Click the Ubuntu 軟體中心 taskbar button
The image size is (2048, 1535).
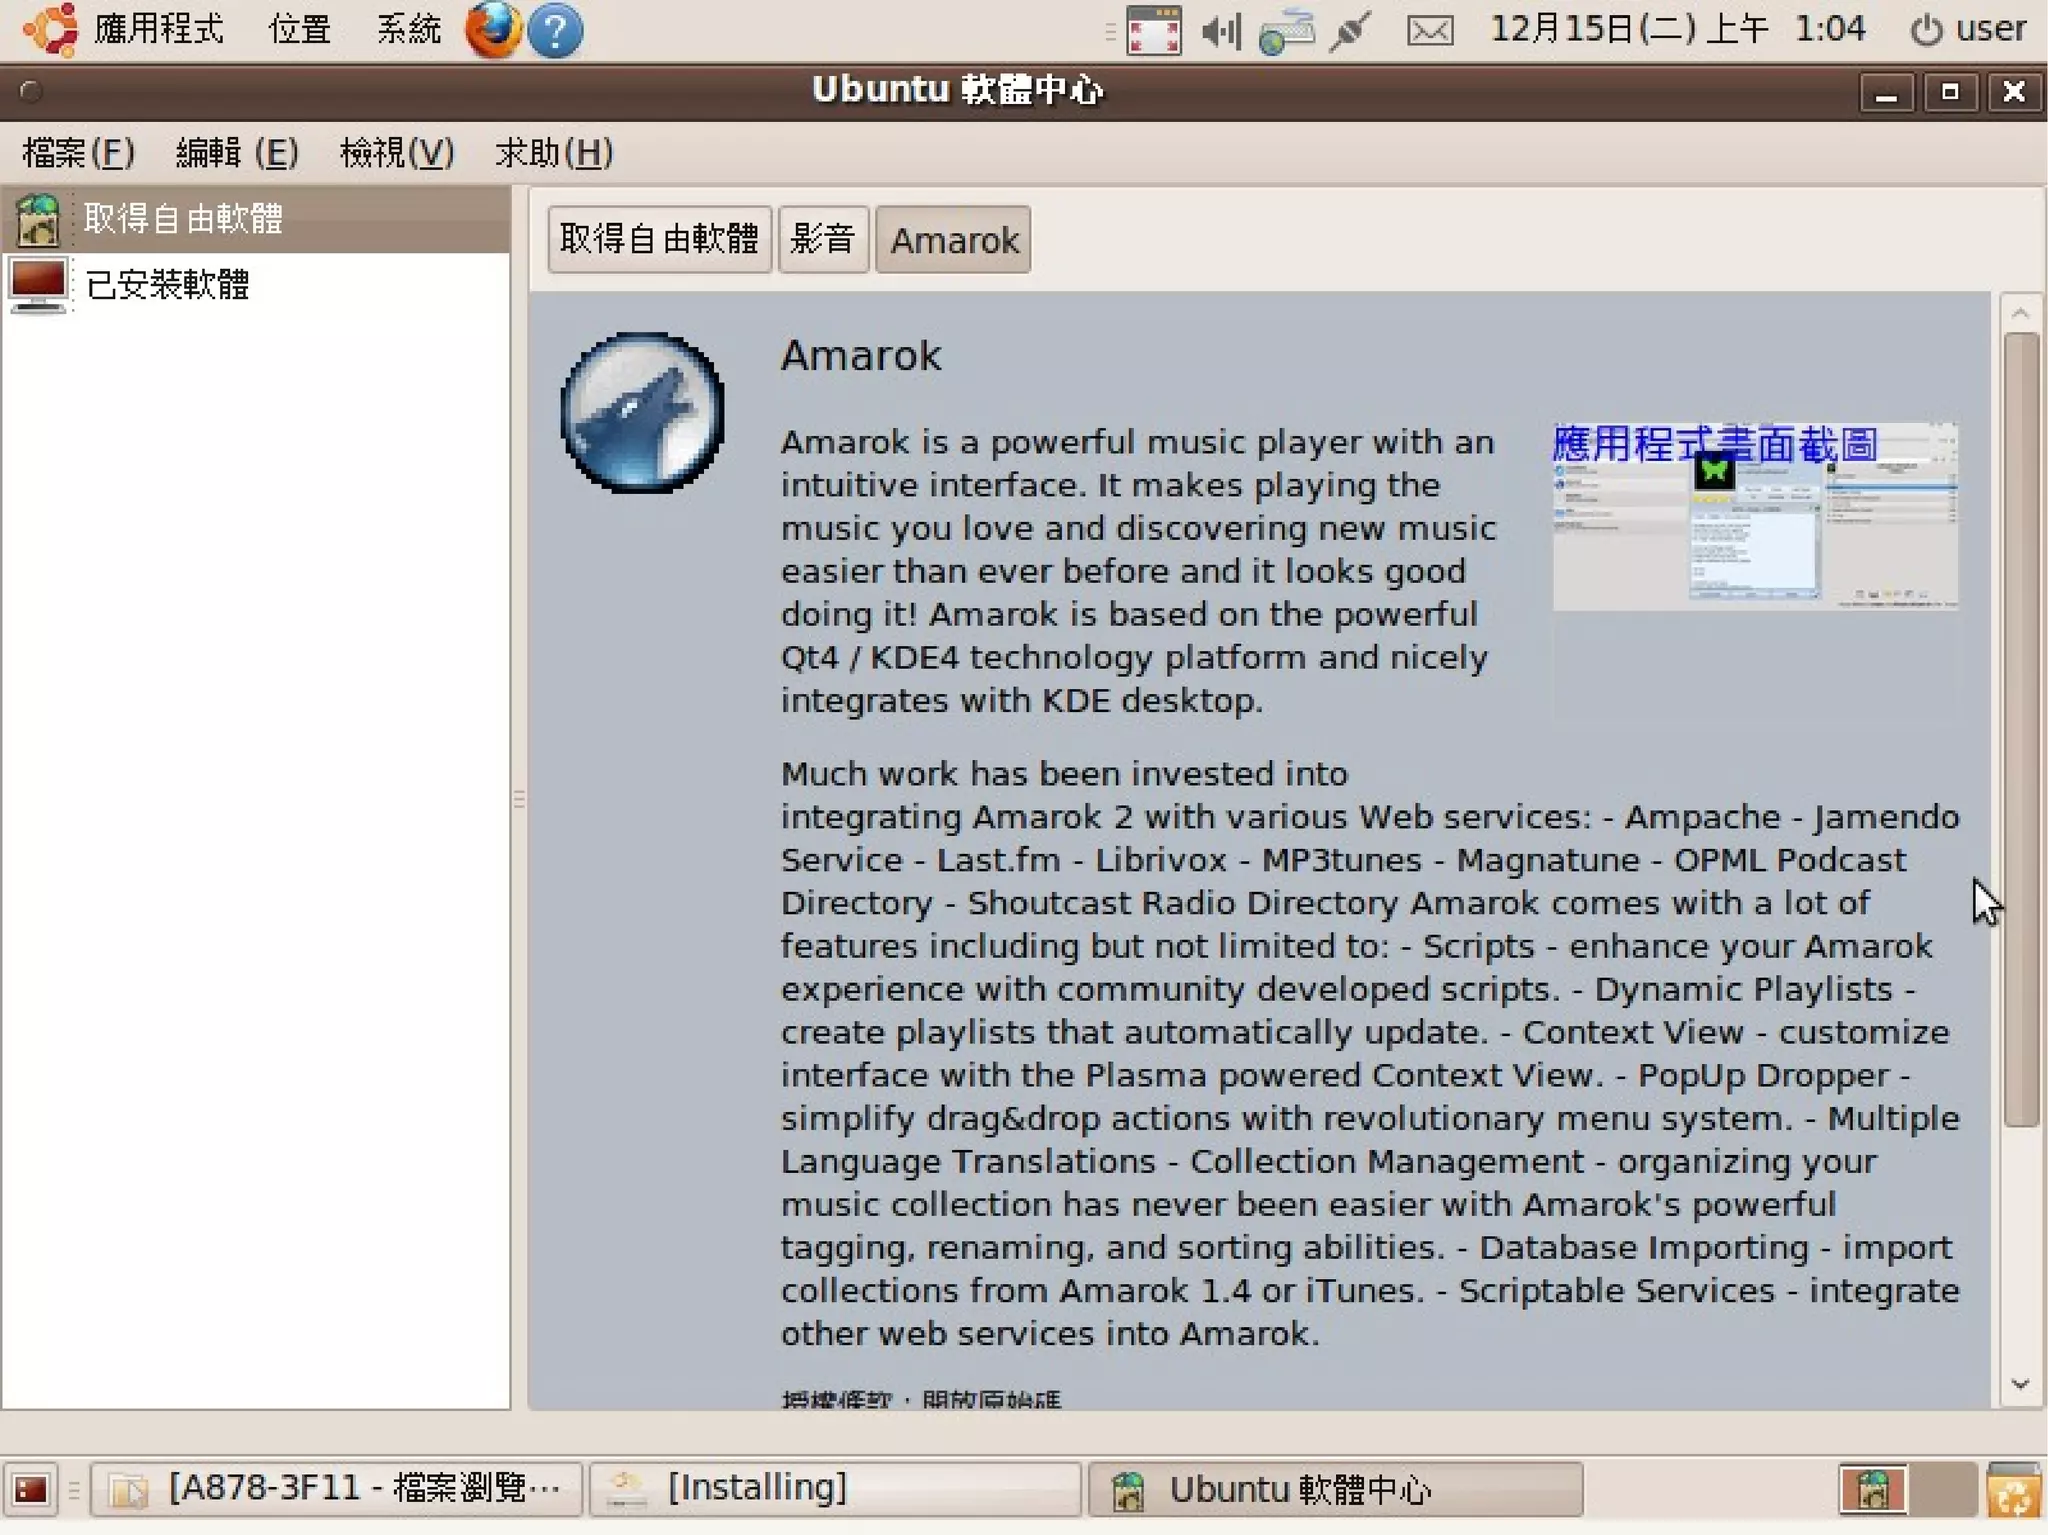tap(1335, 1490)
